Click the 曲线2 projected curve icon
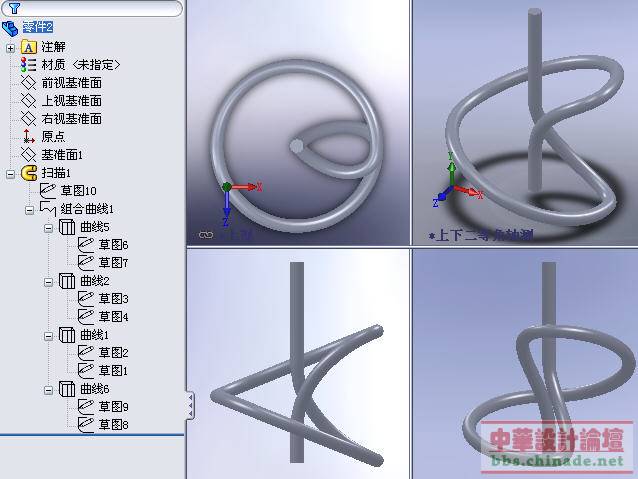The width and height of the screenshot is (638, 479). (67, 280)
